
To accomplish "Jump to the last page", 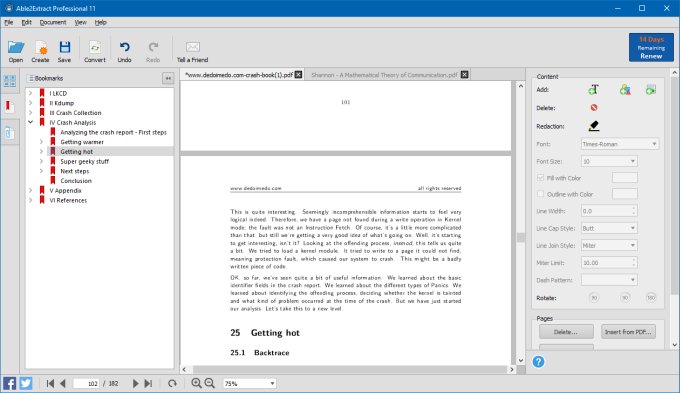I will coord(148,383).
